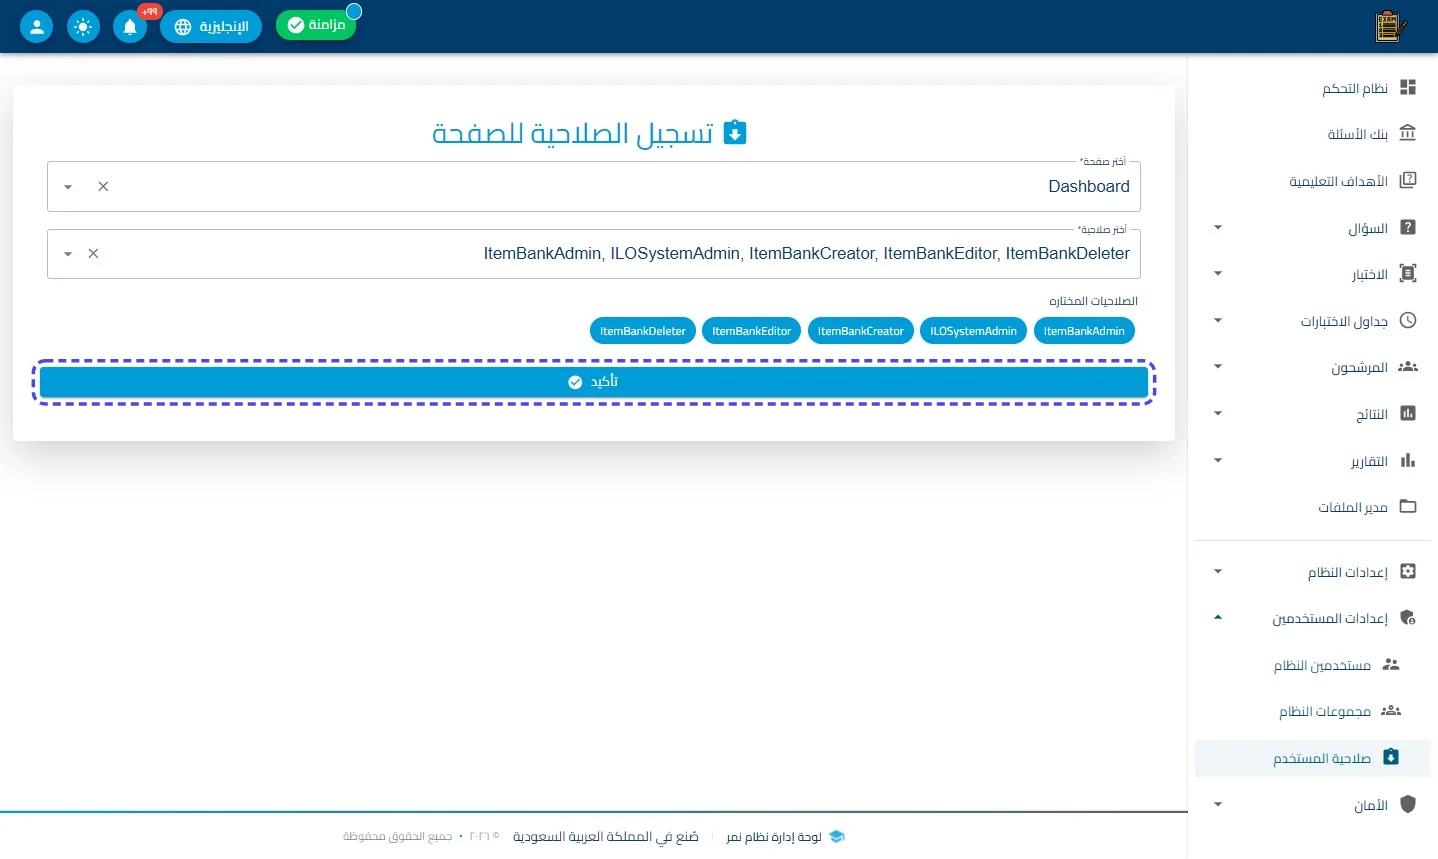Click the مزامنة sync button
The width and height of the screenshot is (1438, 859).
316,25
